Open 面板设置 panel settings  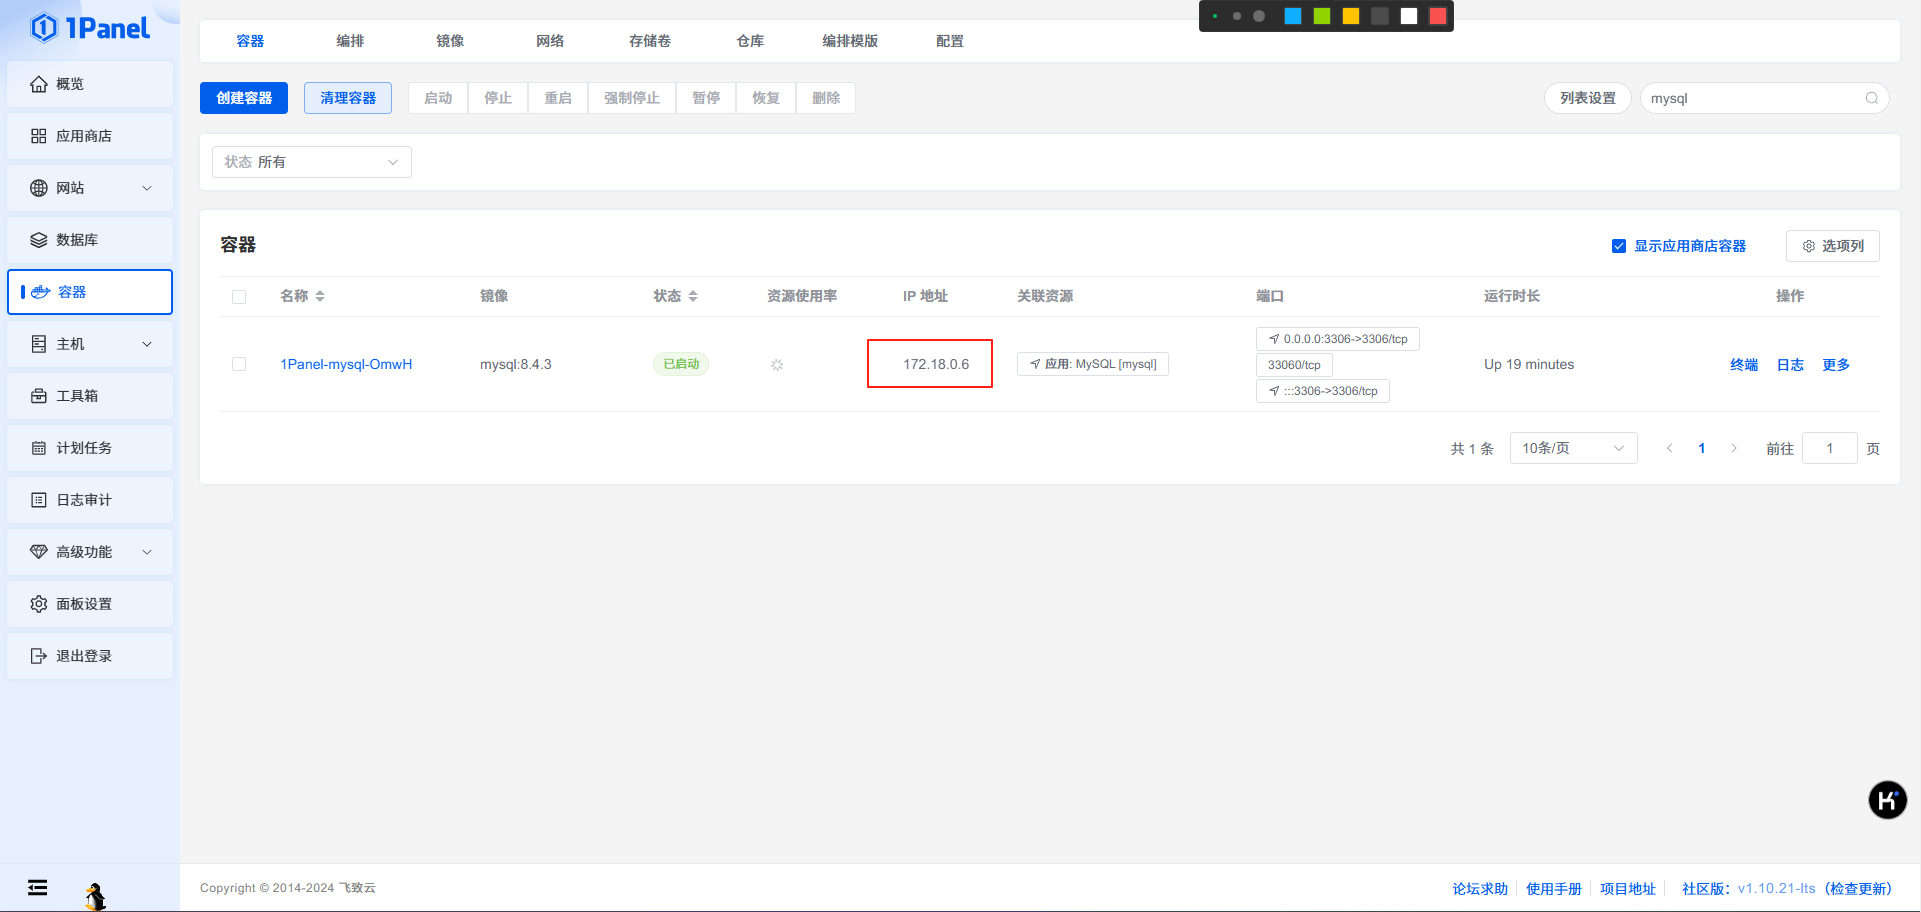coord(85,604)
